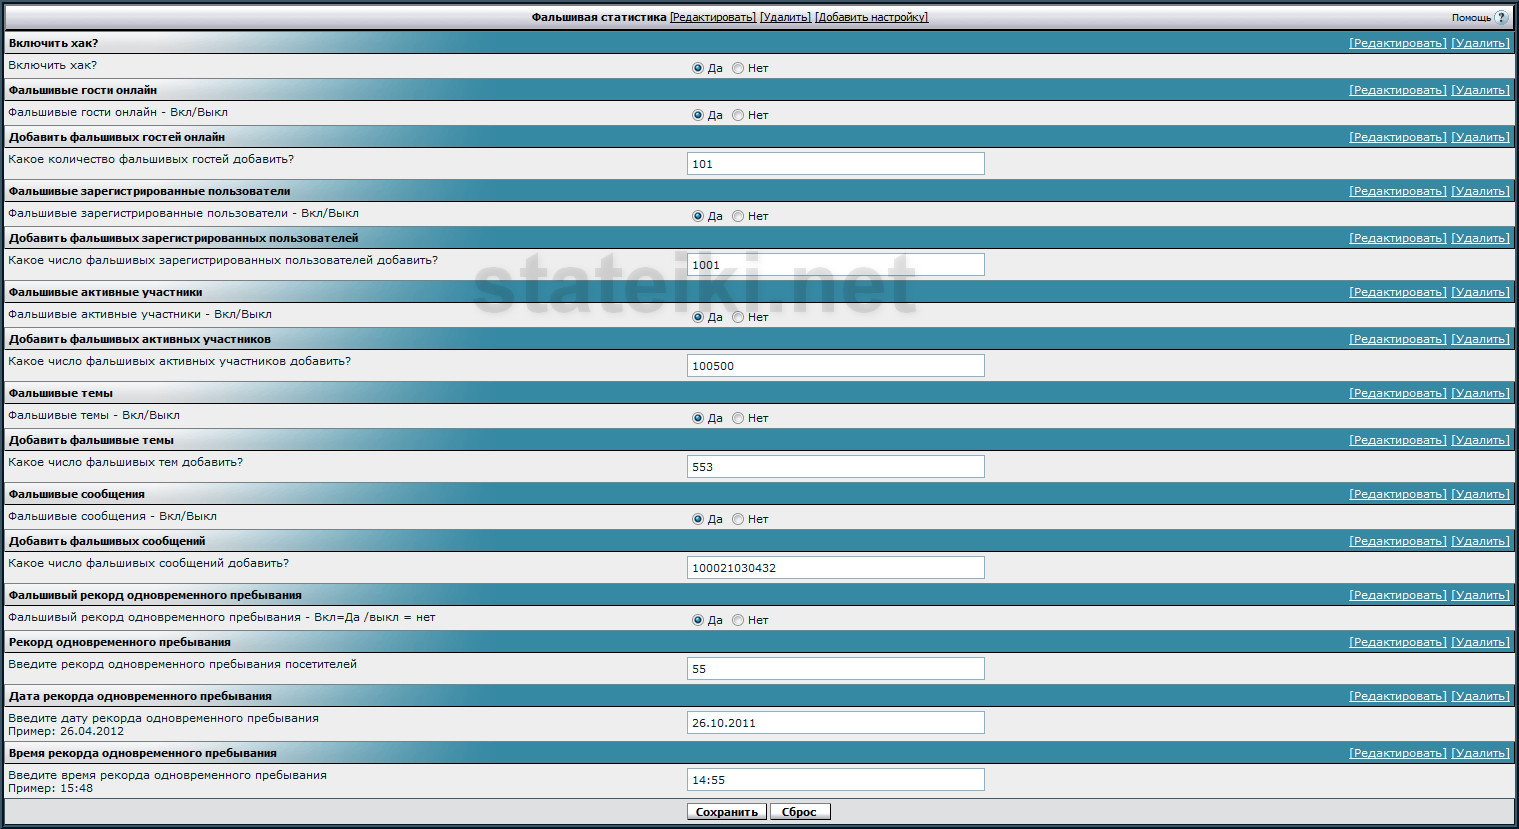The image size is (1519, 829).
Task: Click the fake guests count field 101
Action: pyautogui.click(x=836, y=163)
